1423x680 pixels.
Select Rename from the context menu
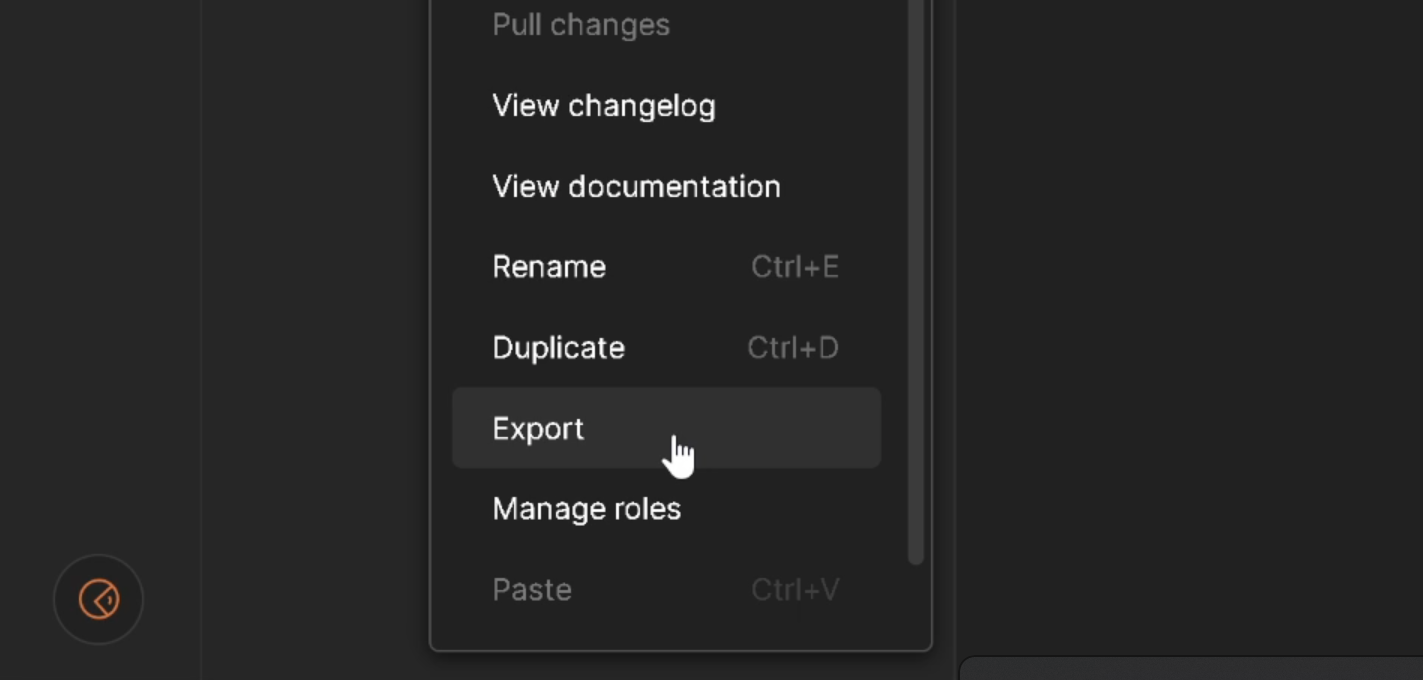point(549,266)
